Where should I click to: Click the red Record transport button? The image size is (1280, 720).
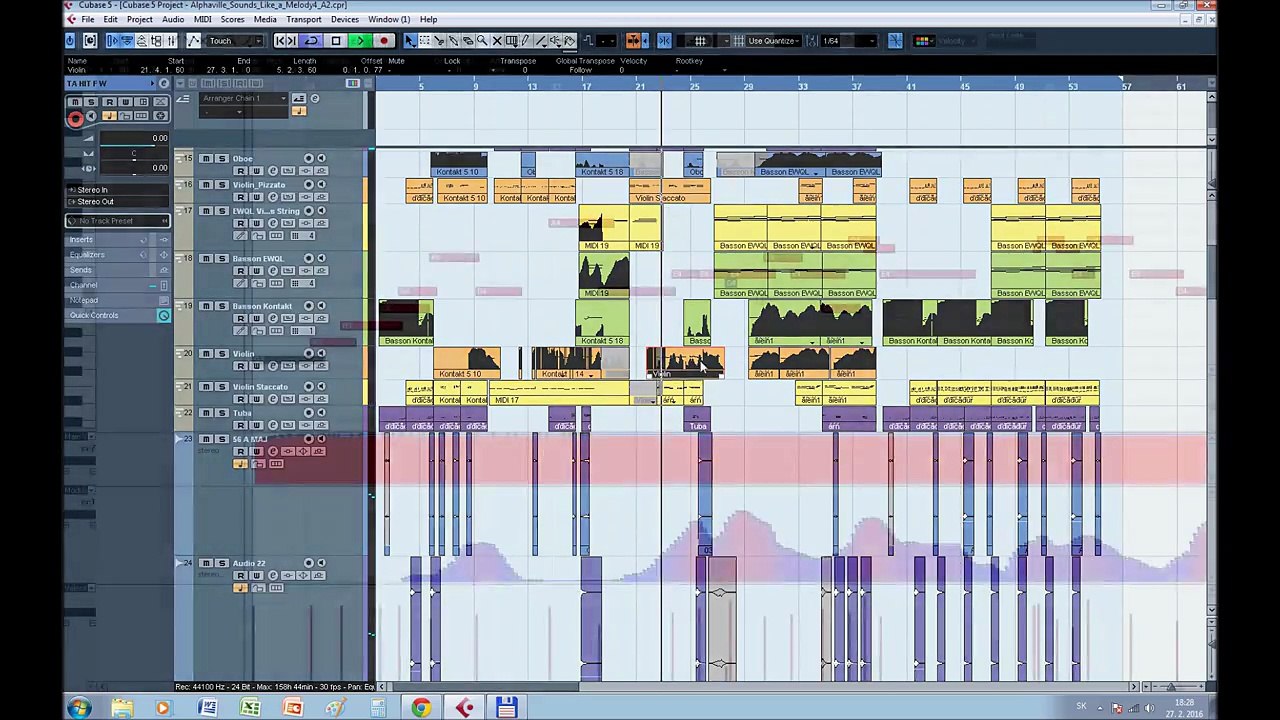[x=384, y=41]
